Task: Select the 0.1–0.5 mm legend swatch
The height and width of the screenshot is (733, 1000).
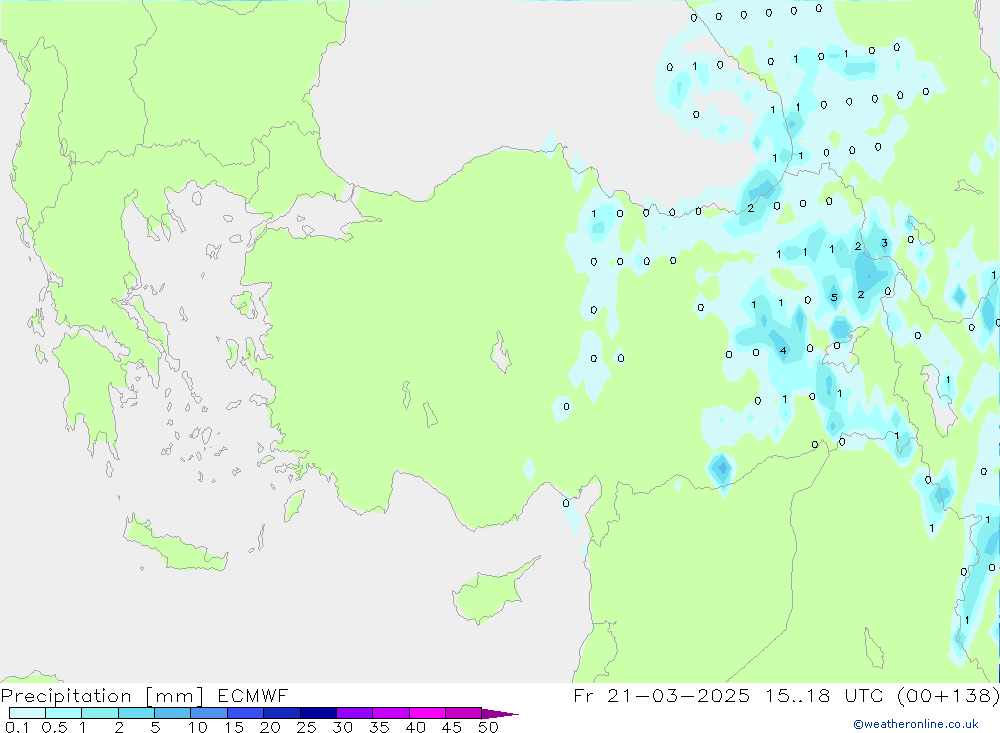Action: coord(27,713)
